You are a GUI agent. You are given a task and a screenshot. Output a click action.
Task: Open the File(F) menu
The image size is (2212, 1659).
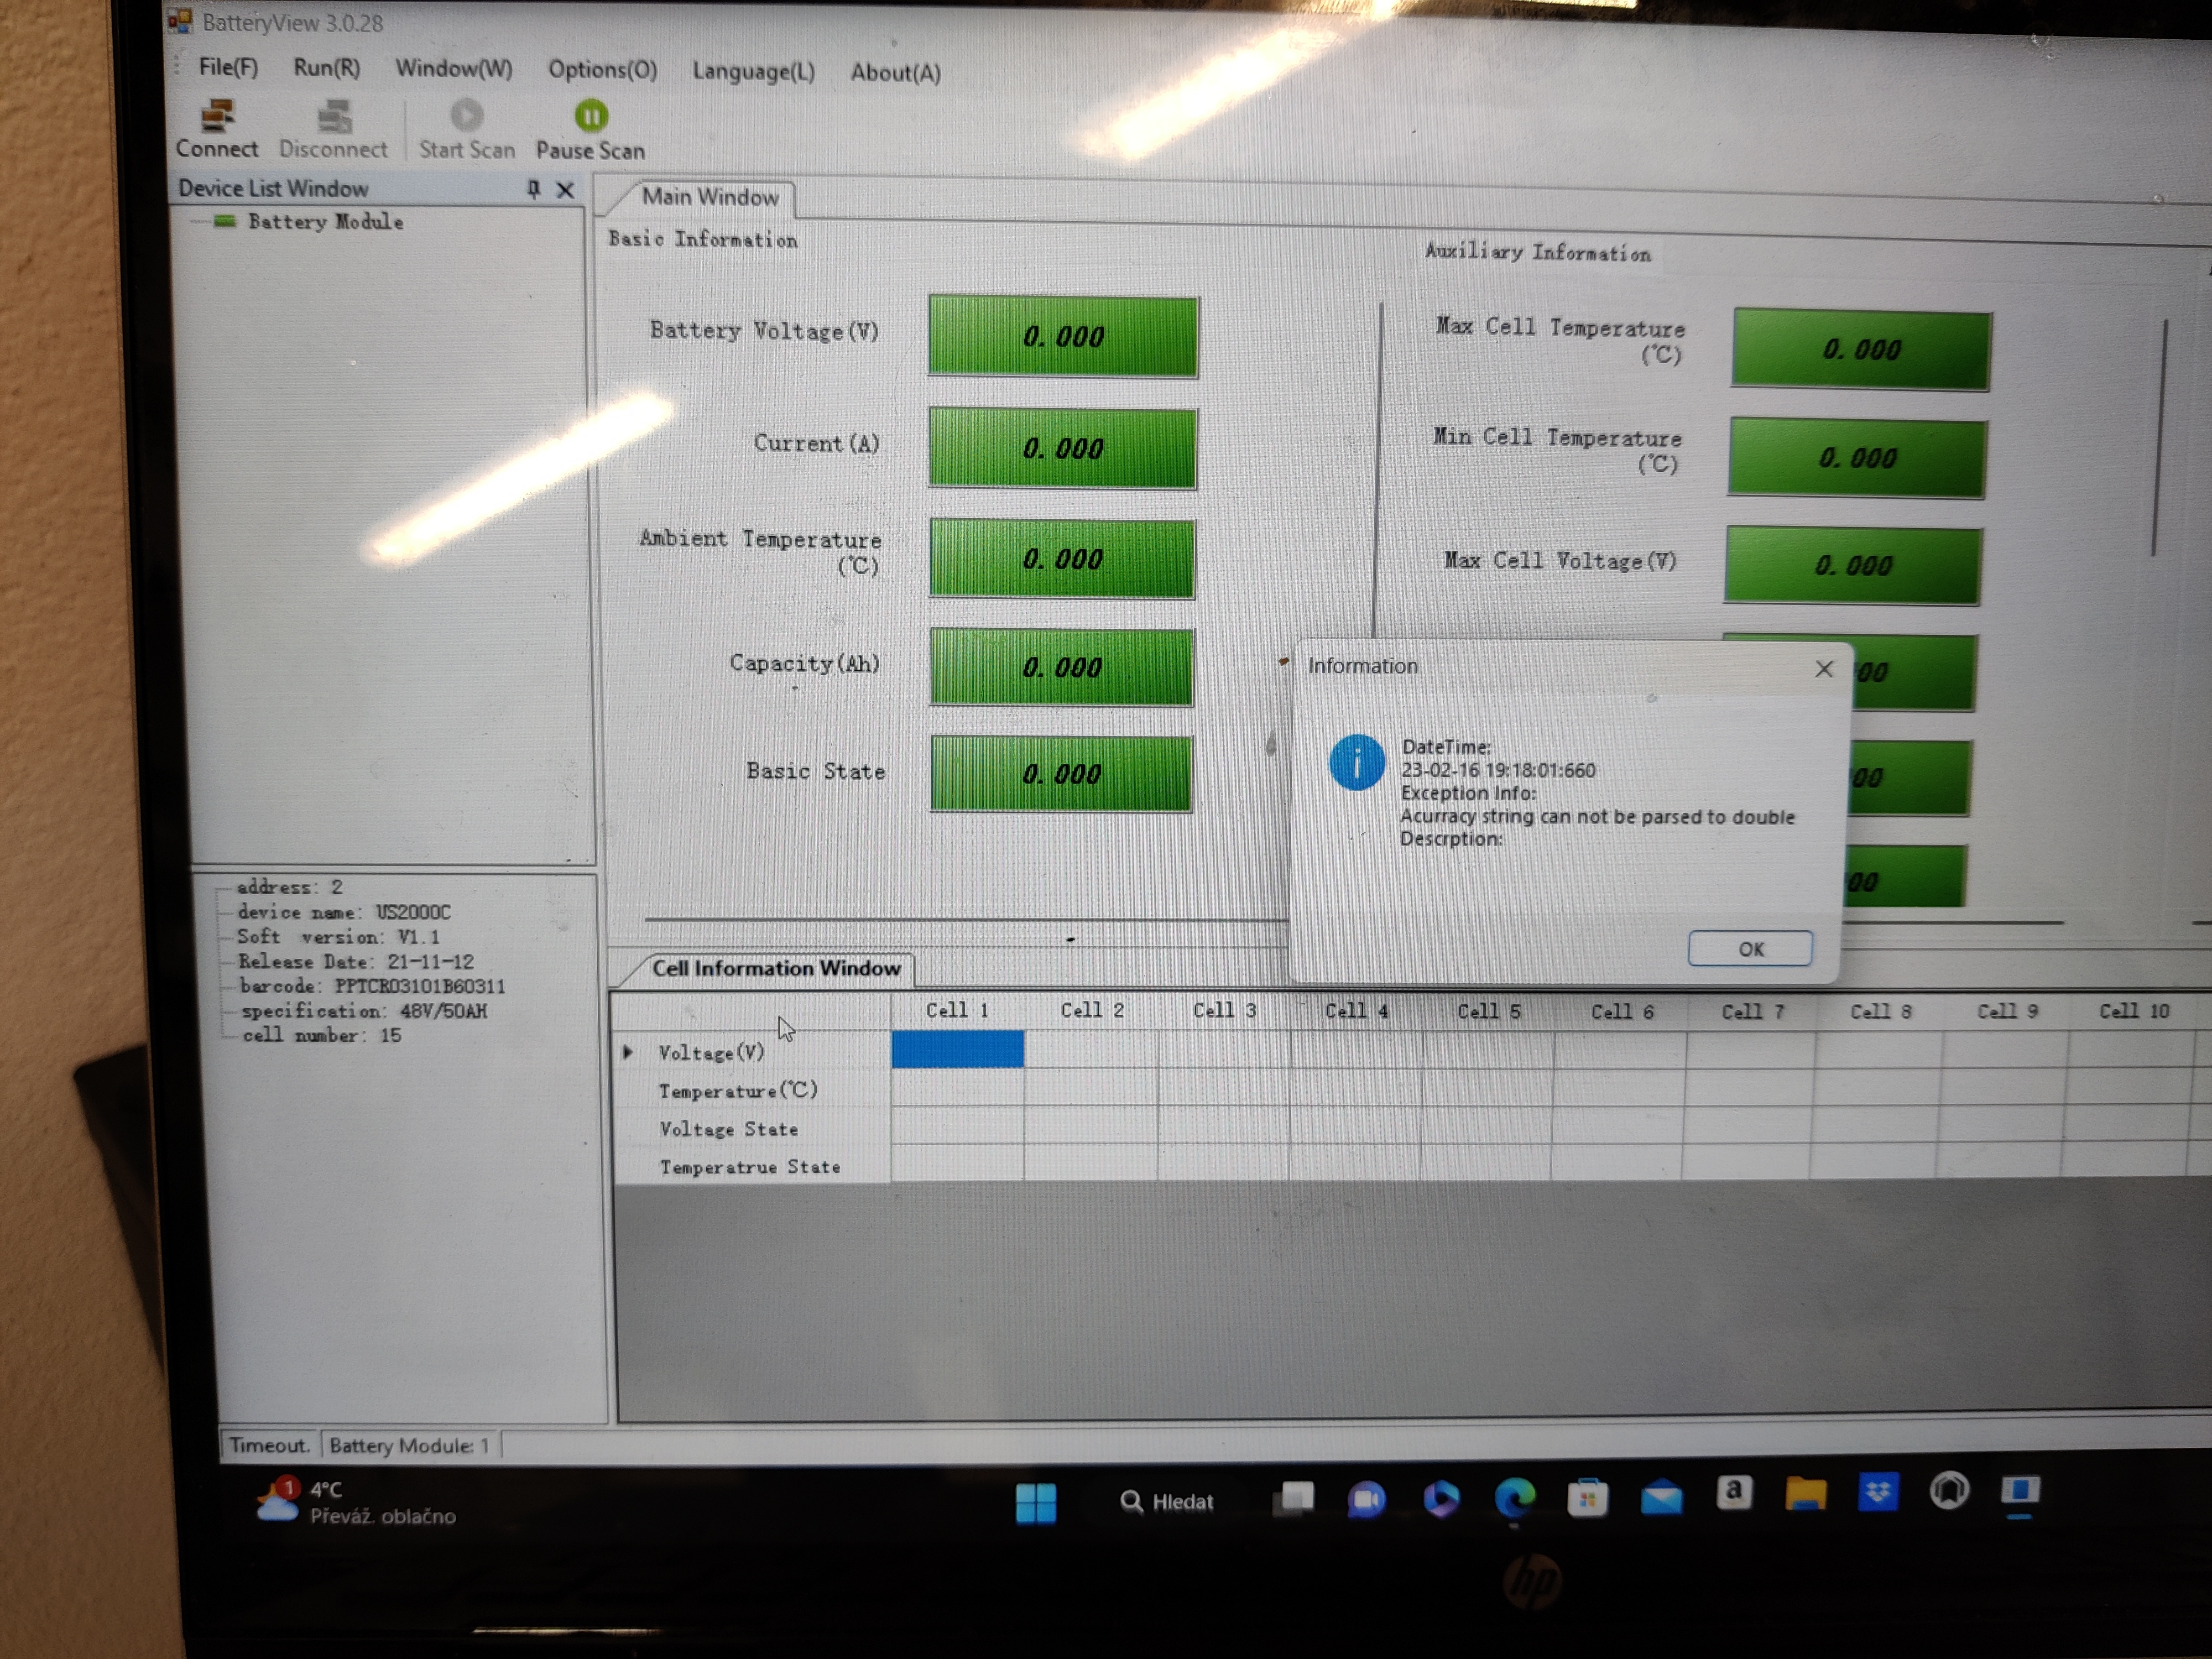[x=228, y=67]
